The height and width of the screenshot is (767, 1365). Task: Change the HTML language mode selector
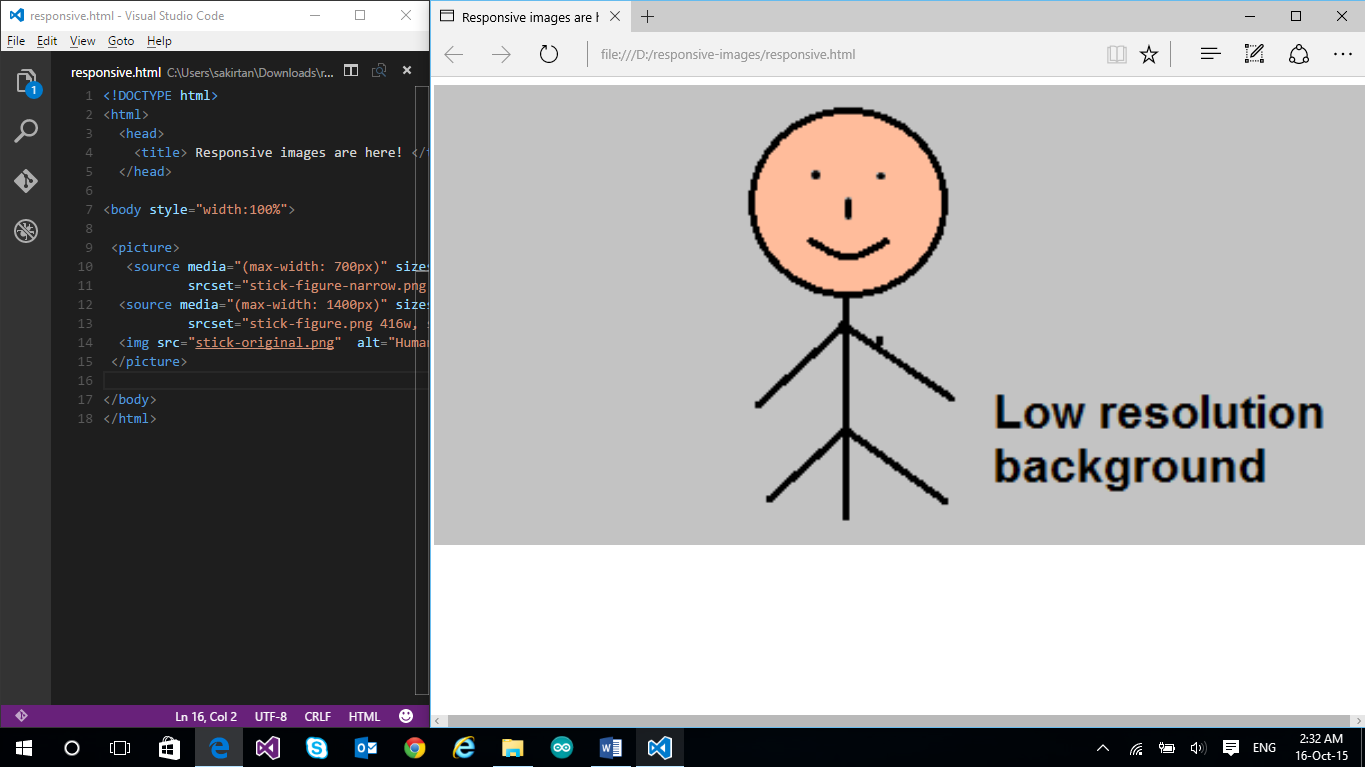364,716
